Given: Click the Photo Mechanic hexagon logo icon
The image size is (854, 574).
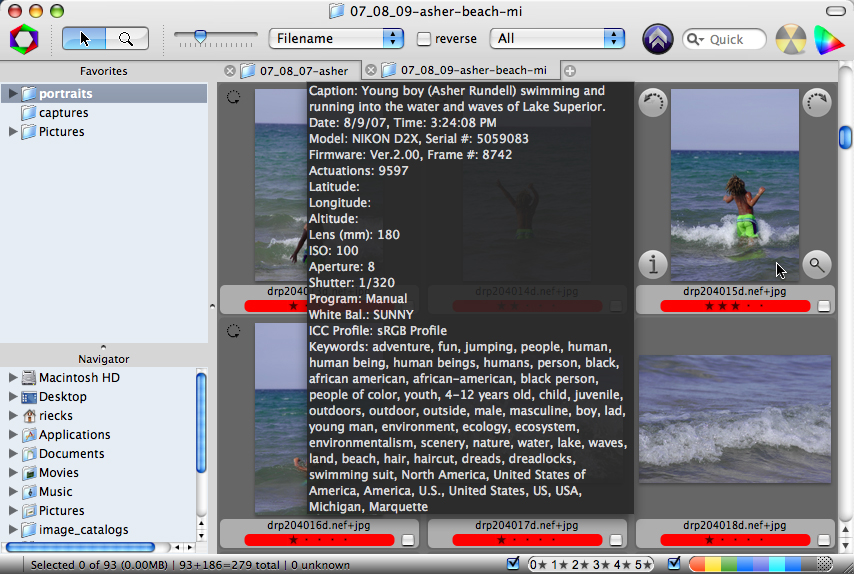Looking at the screenshot, I should (24, 39).
